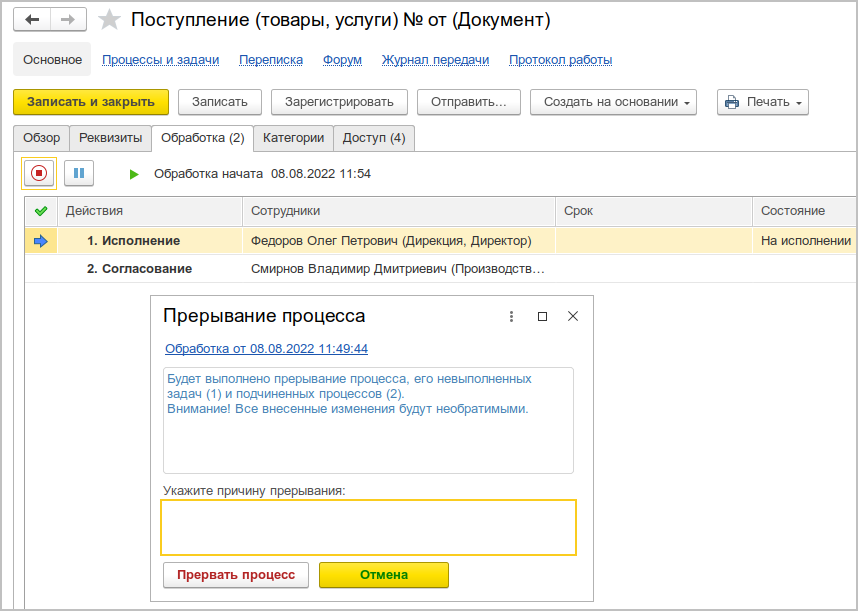858x611 pixels.
Task: Click the red stop process icon
Action: (39, 173)
